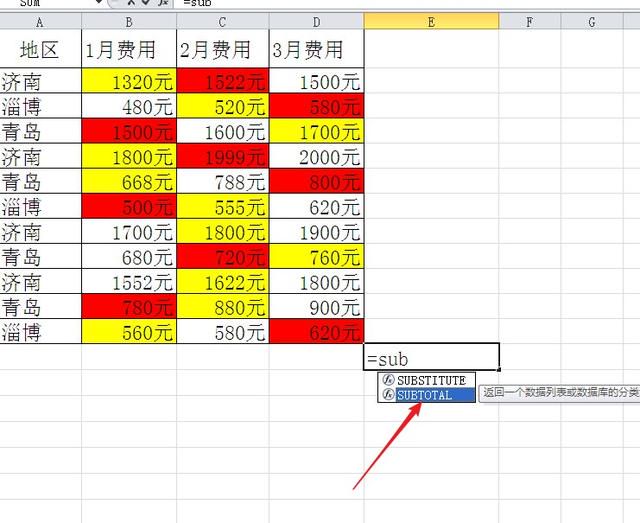The image size is (640, 523).
Task: Select the cell 1600元
Action: 222,131
